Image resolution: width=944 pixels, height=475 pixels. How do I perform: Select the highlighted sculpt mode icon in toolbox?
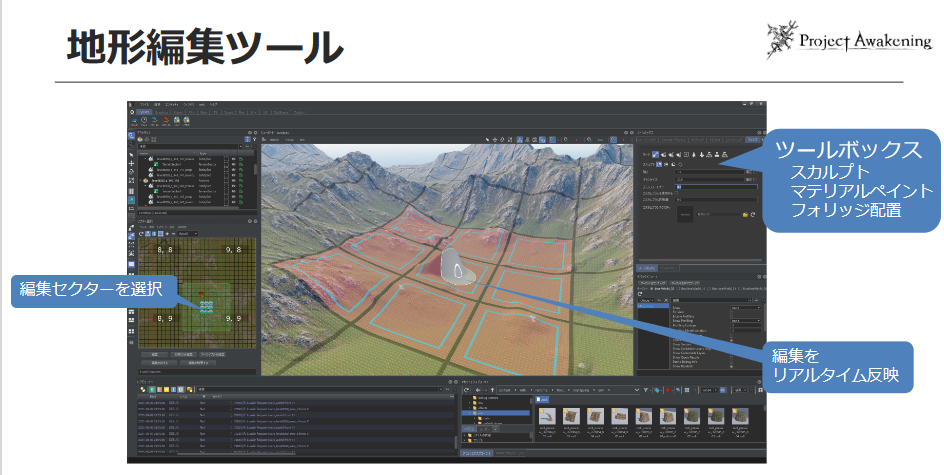[x=655, y=155]
